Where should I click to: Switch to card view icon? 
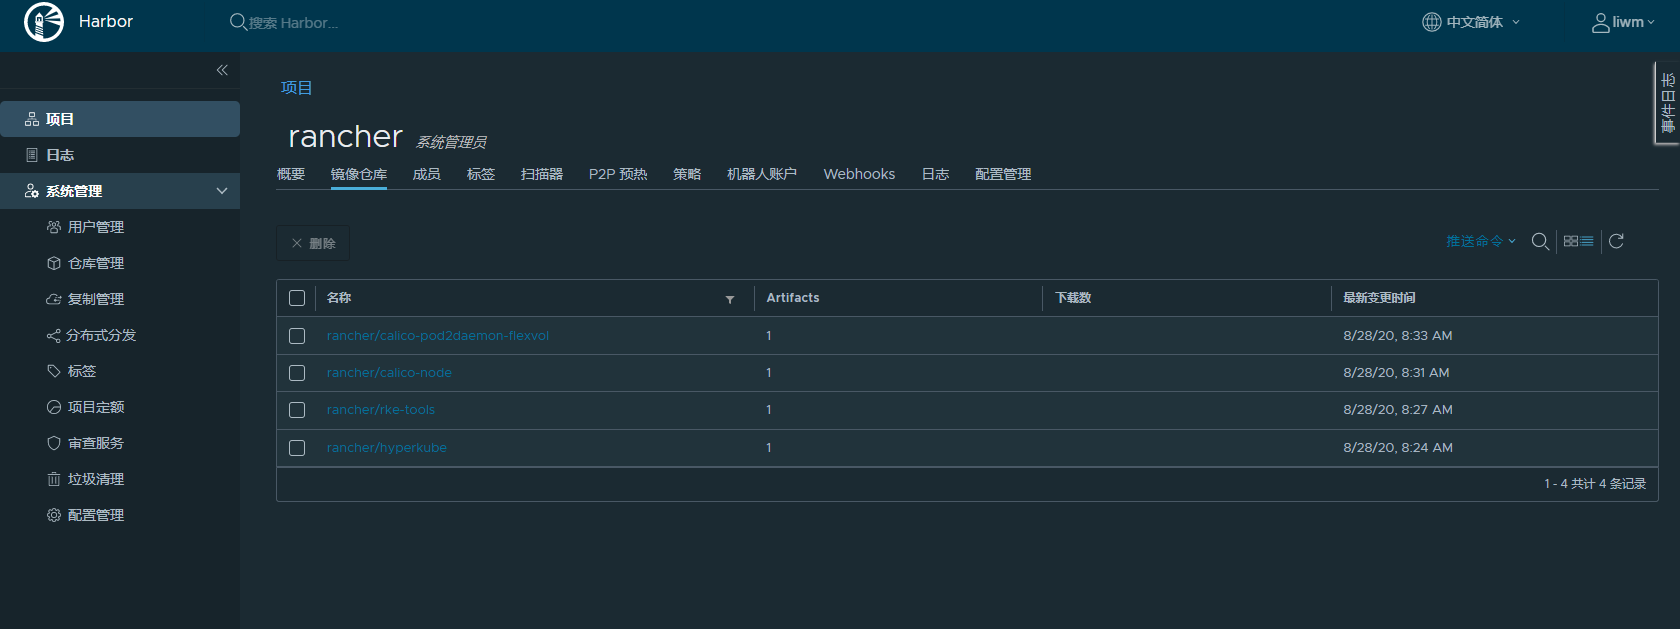pyautogui.click(x=1571, y=241)
